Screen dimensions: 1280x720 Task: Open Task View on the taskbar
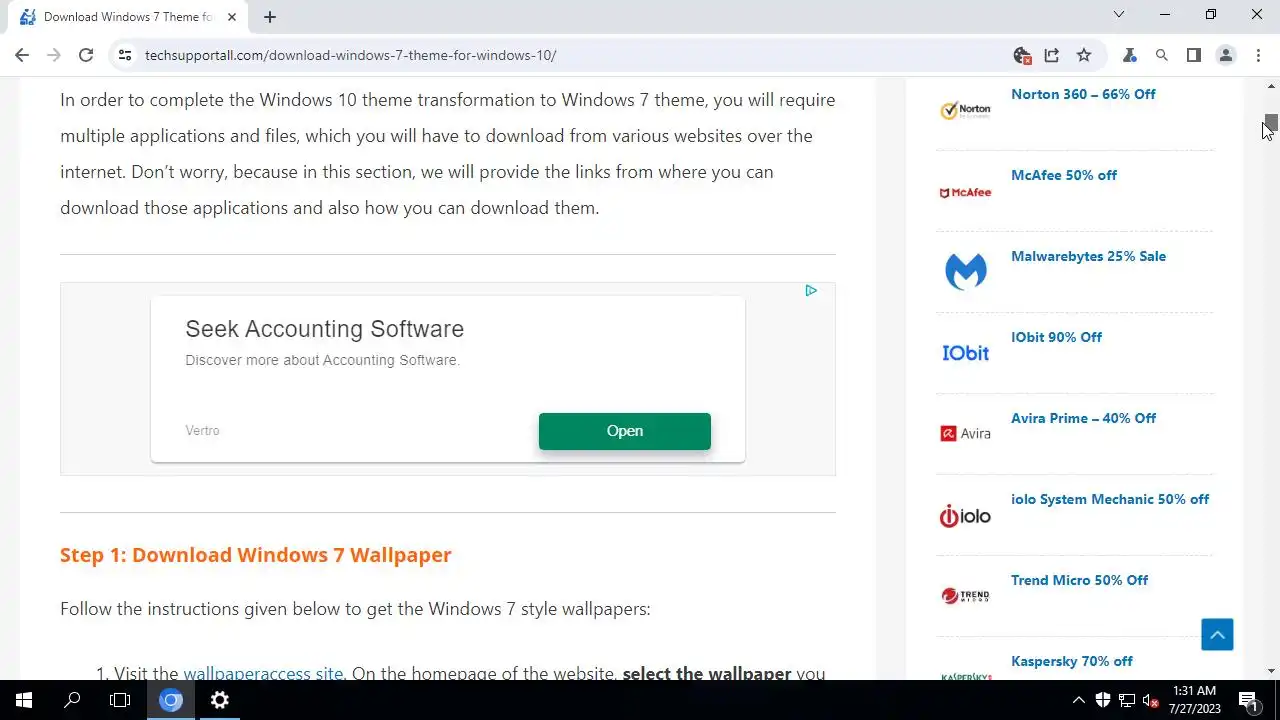[x=120, y=700]
